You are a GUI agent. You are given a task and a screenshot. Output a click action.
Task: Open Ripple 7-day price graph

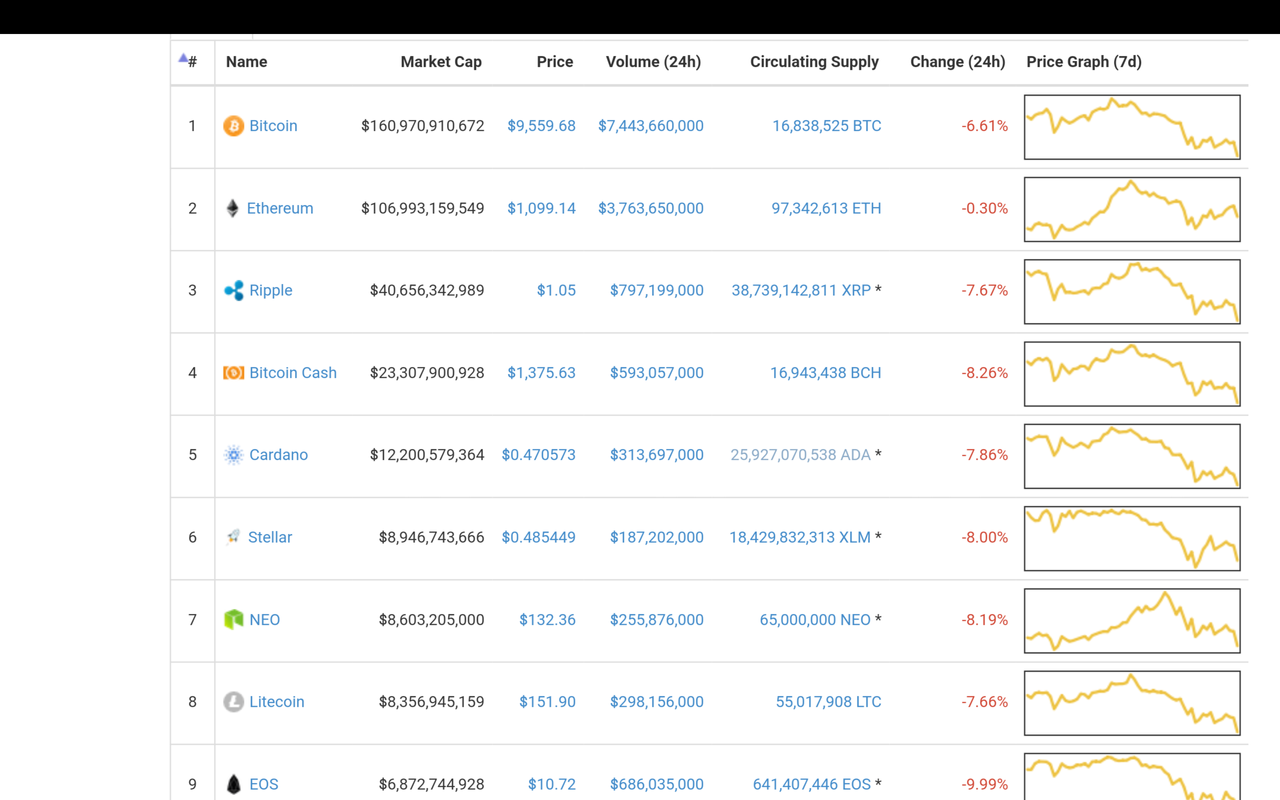(x=1132, y=291)
